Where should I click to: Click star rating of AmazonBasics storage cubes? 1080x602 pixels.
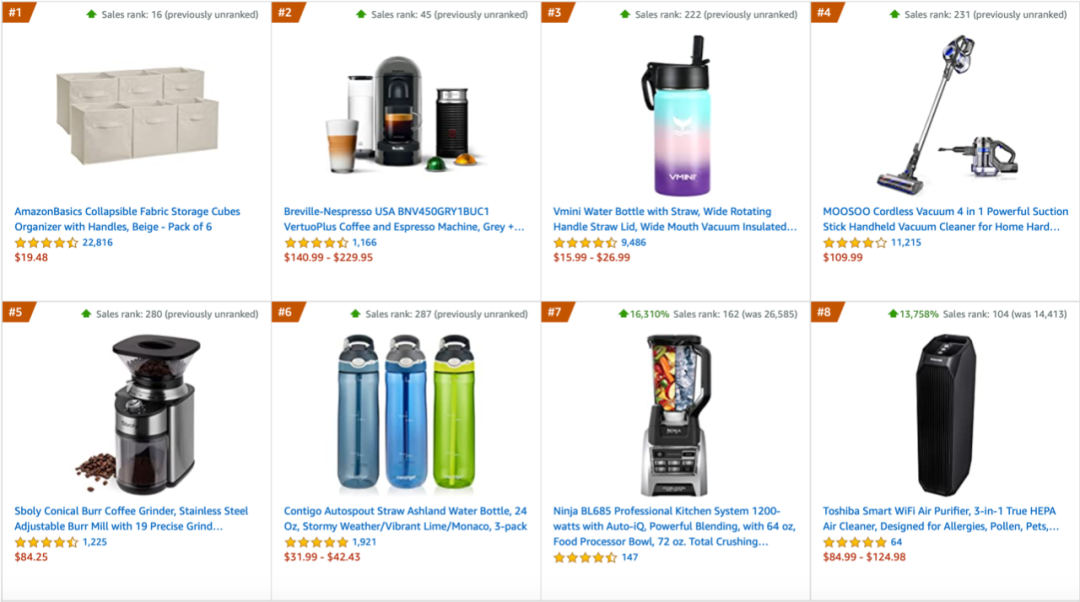click(x=46, y=243)
